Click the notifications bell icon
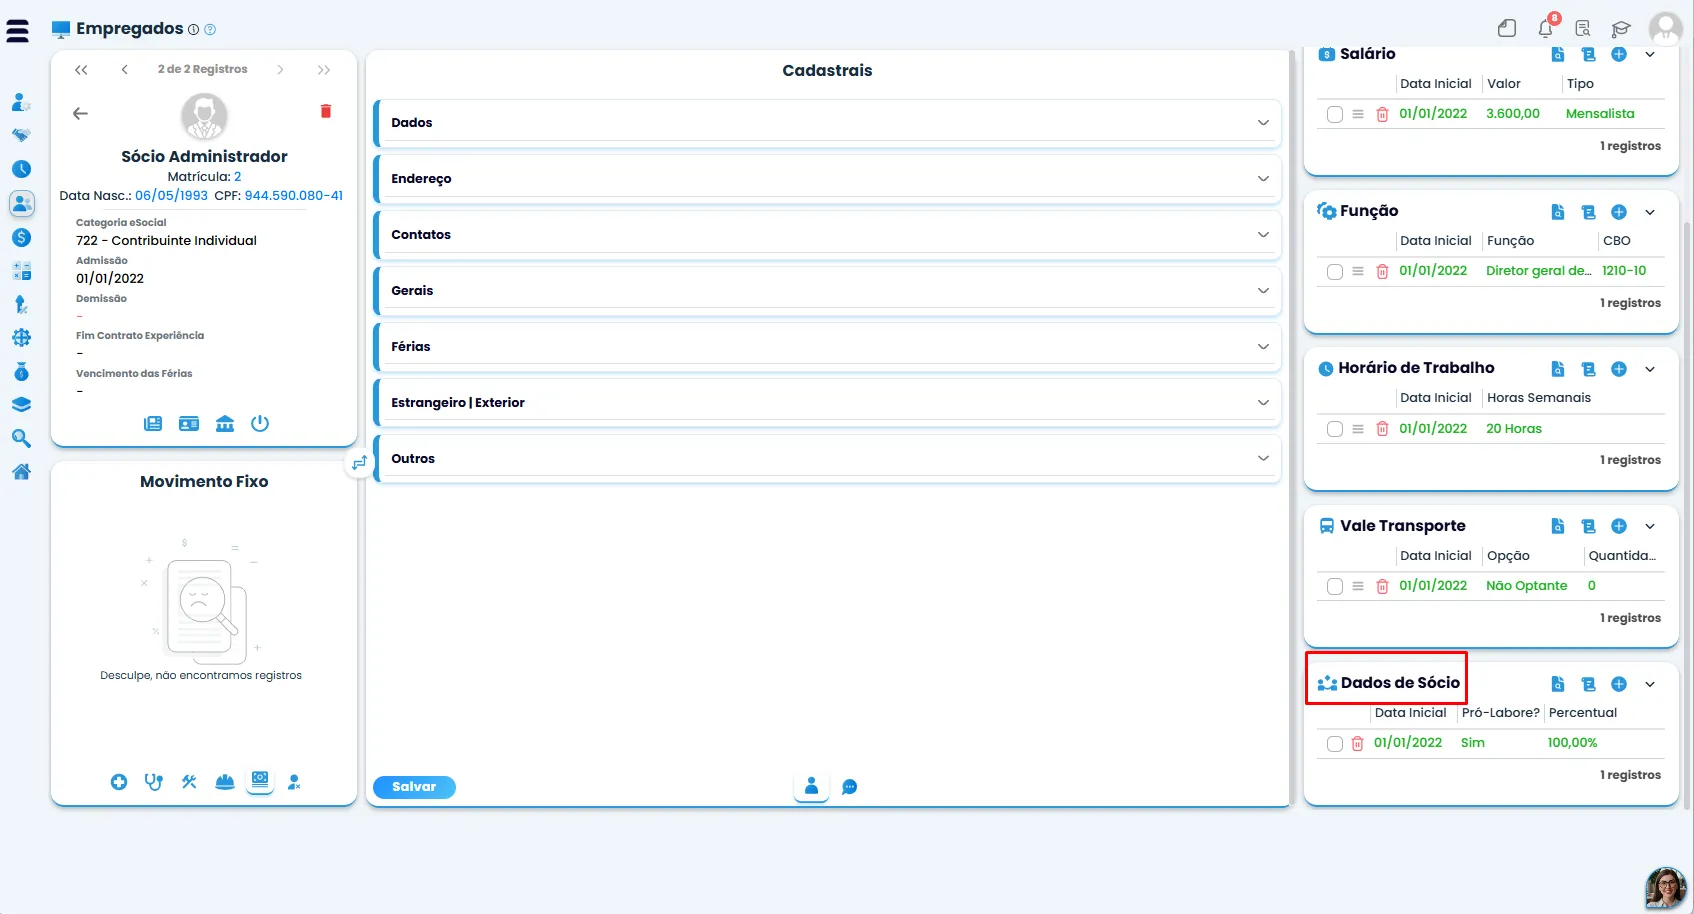The image size is (1694, 914). (1546, 28)
